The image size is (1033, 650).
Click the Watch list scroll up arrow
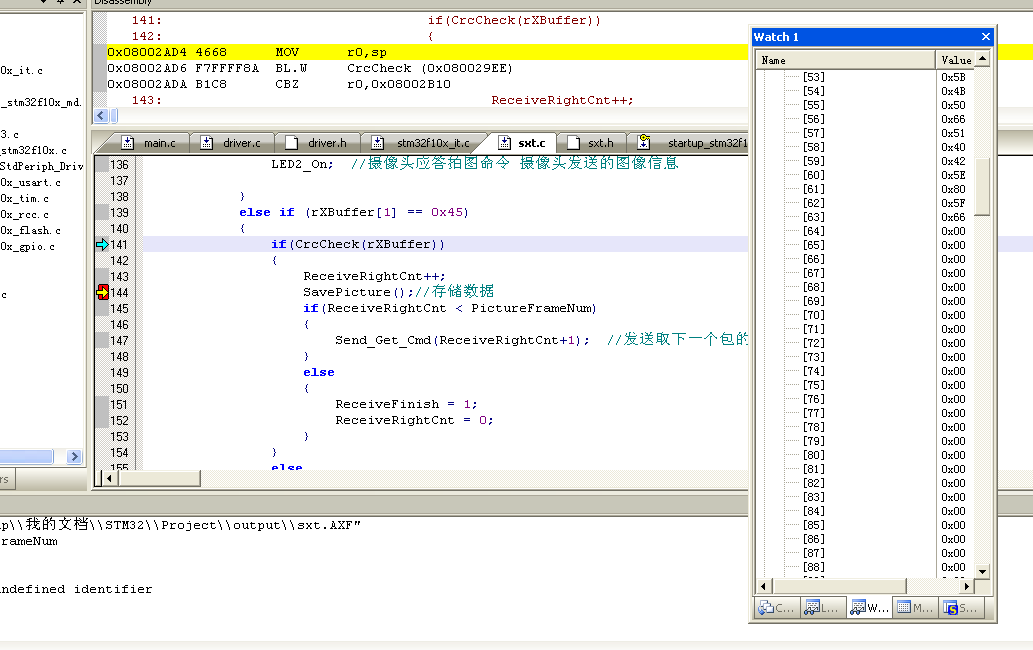982,59
